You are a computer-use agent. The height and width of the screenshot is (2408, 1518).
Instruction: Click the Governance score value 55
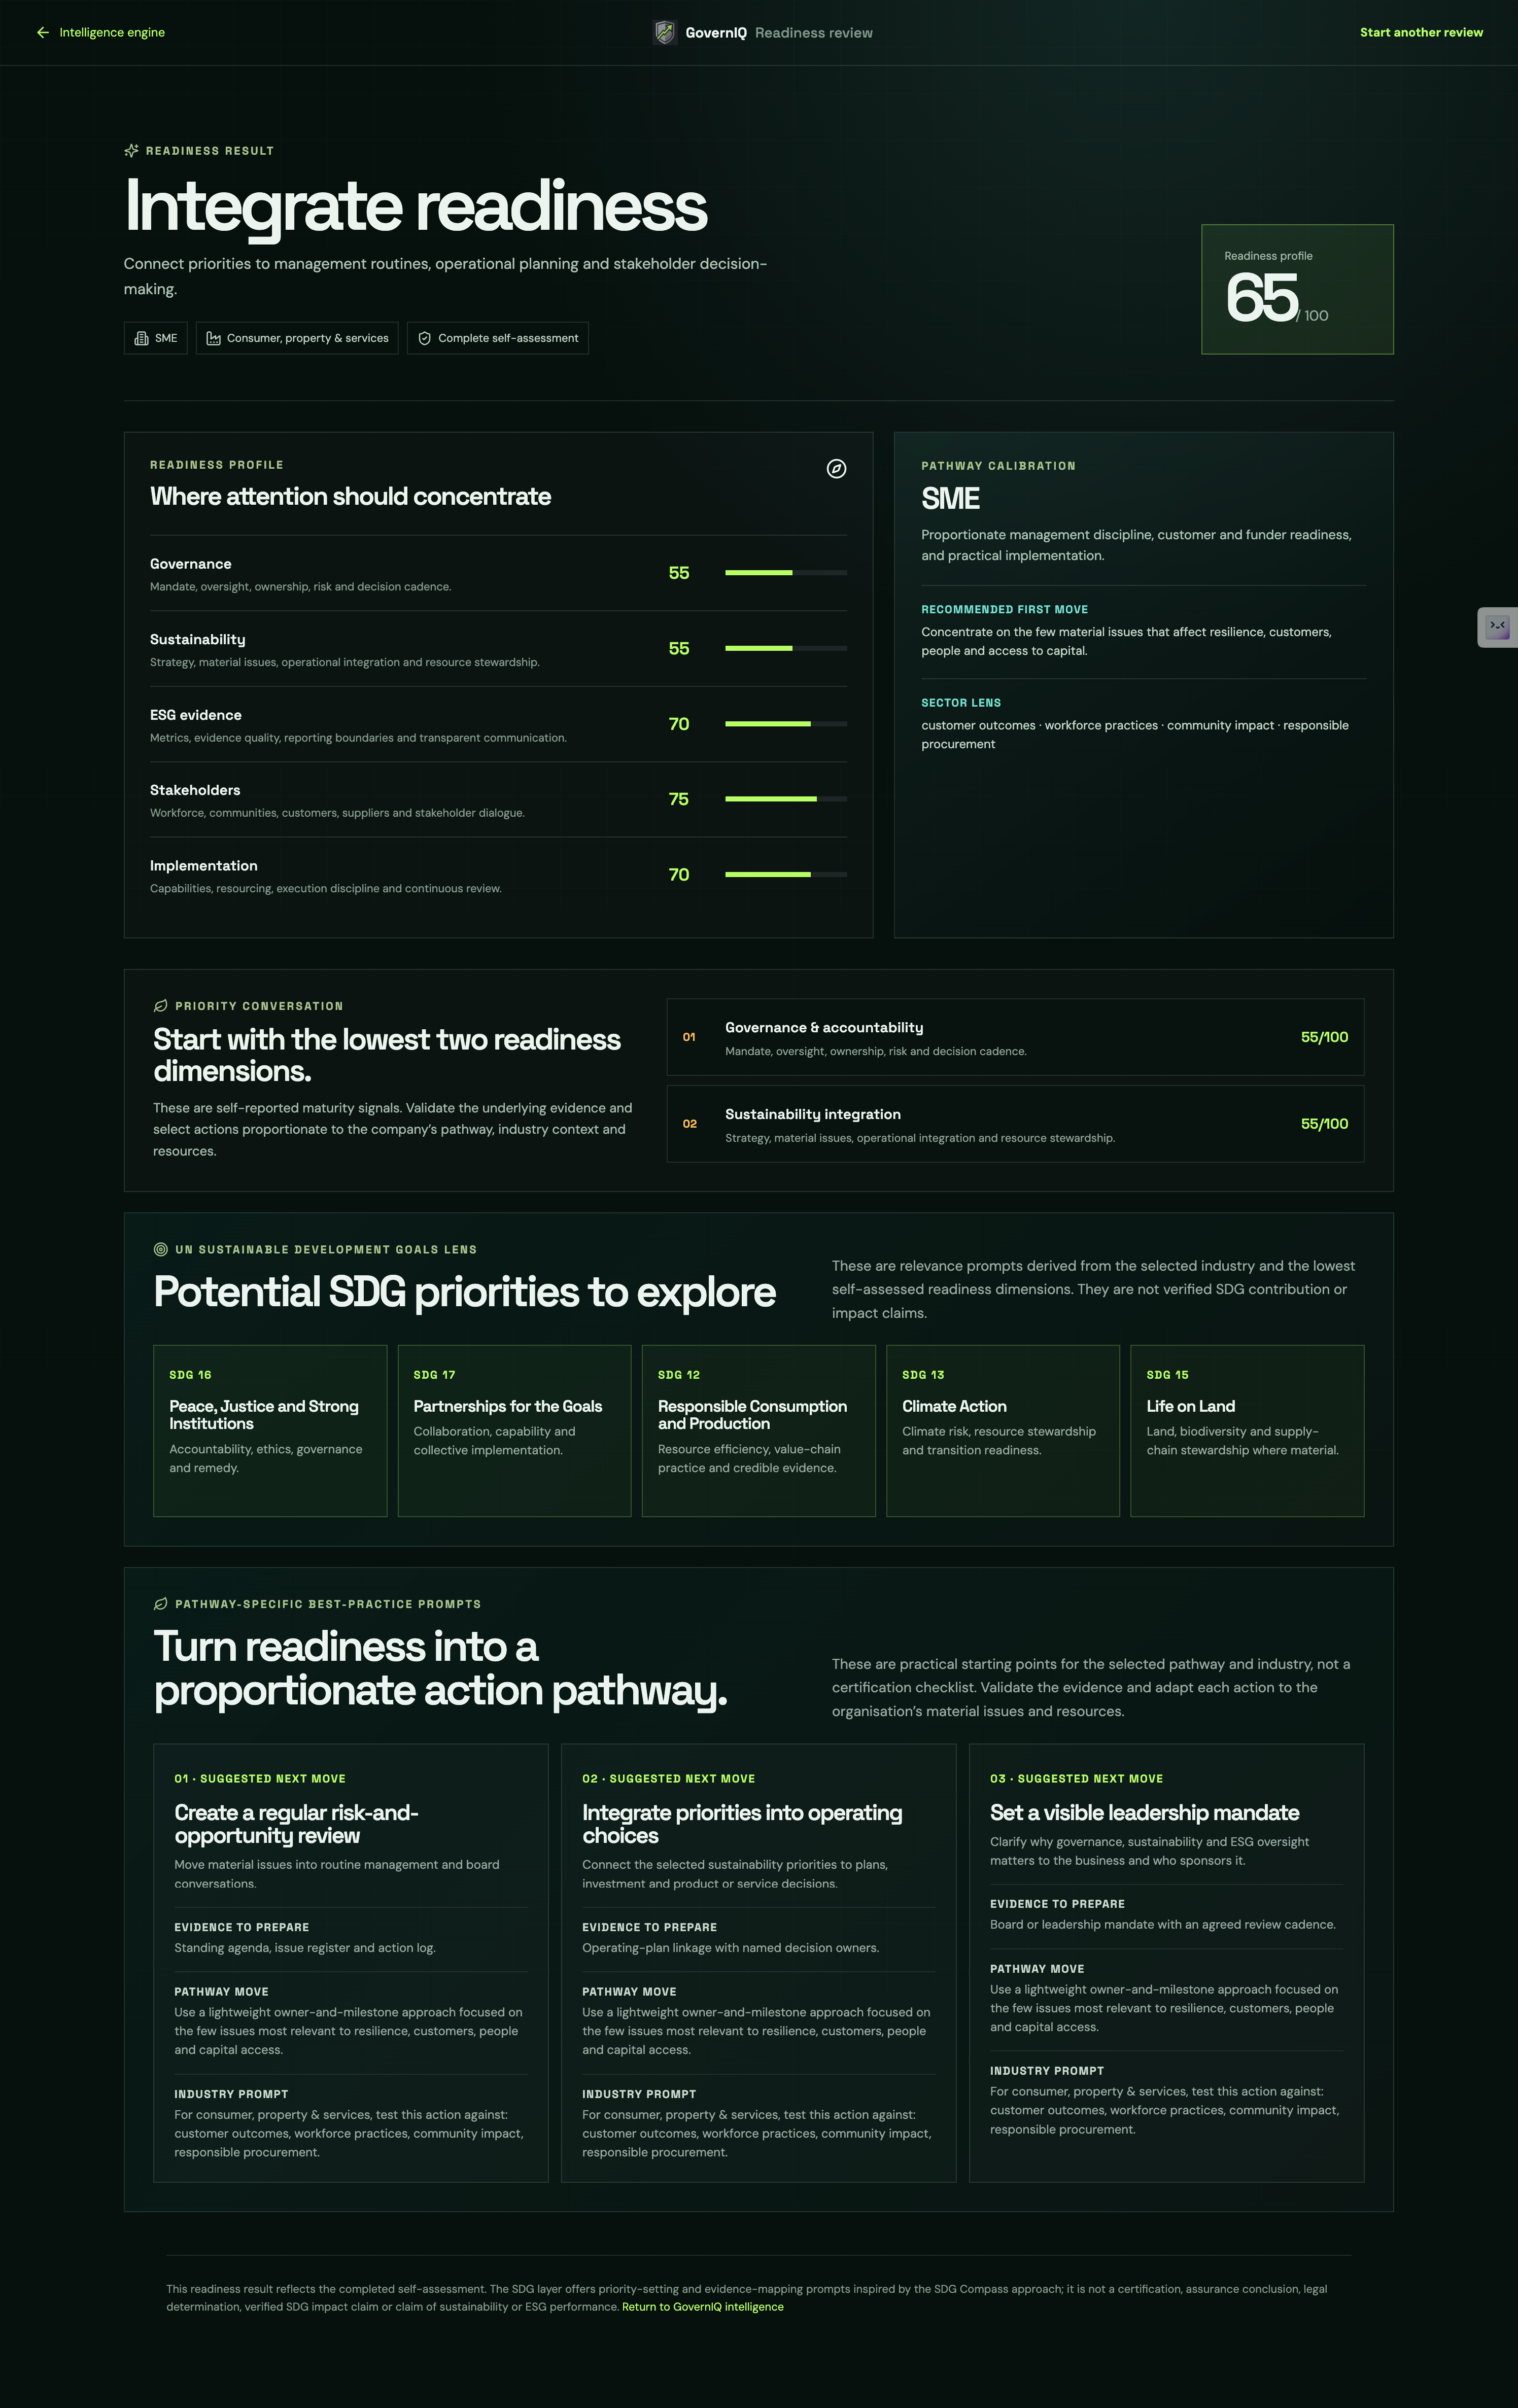coord(679,573)
